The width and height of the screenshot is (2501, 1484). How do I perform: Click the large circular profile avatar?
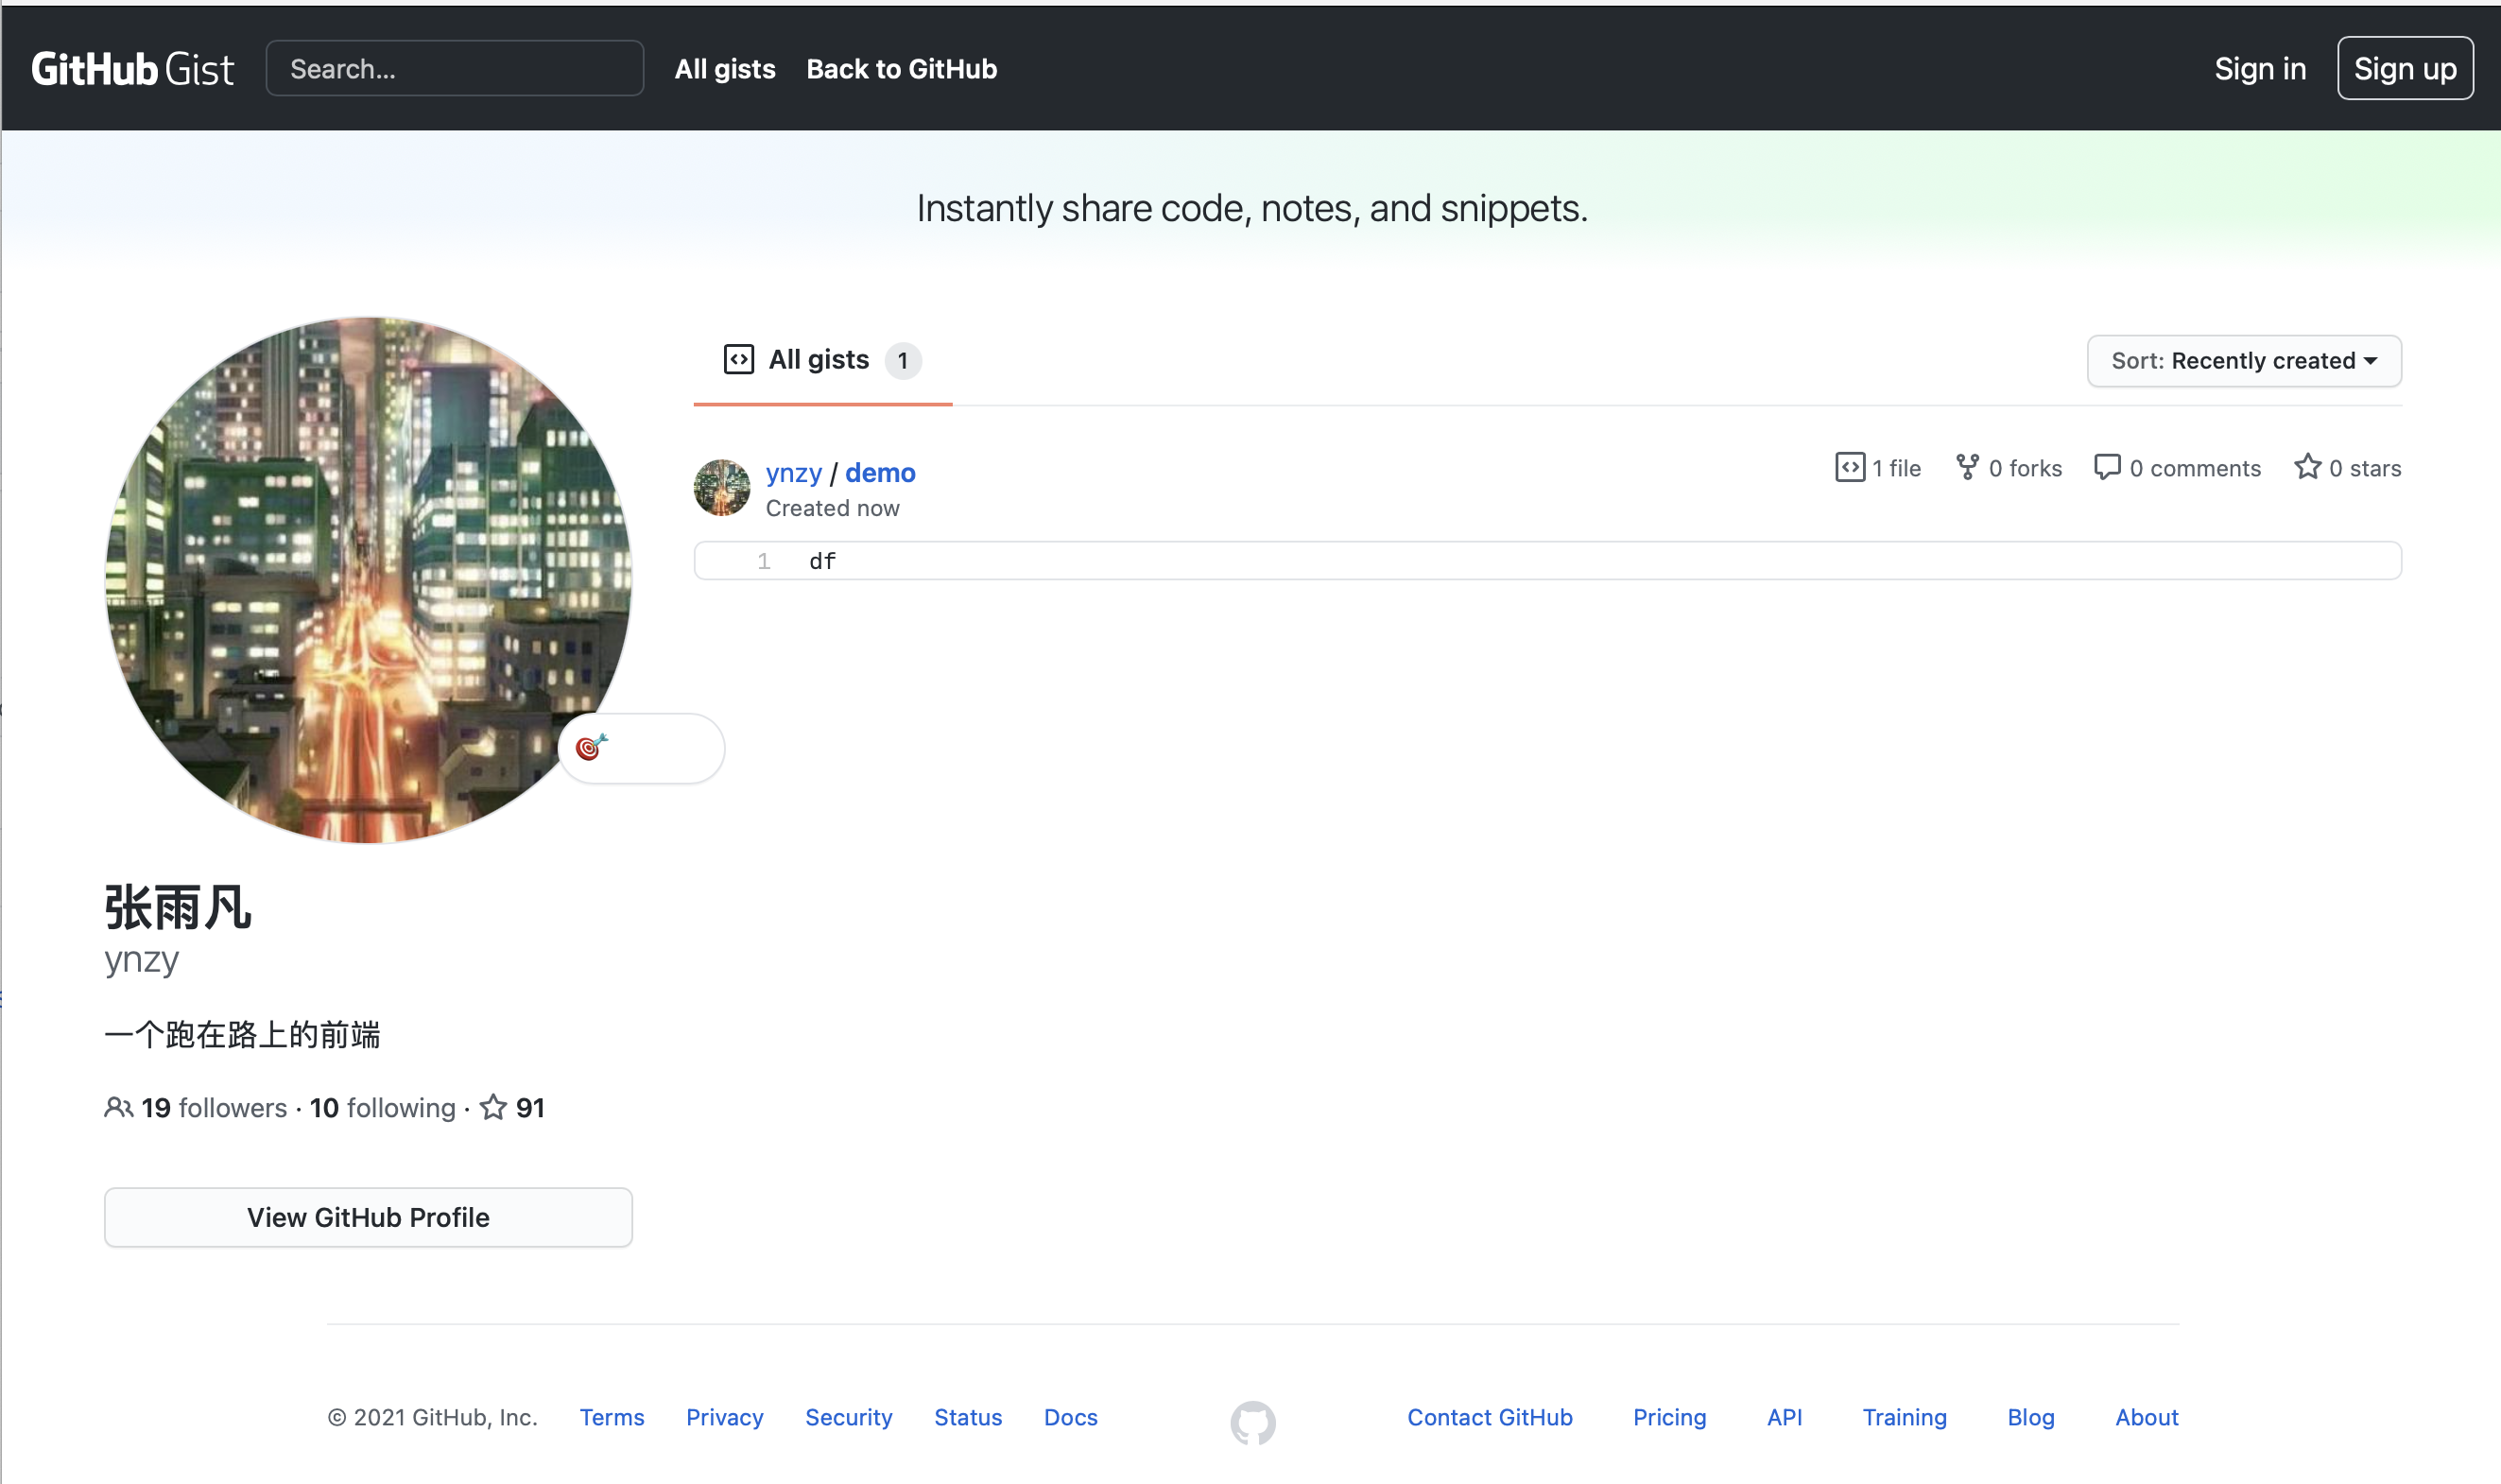coord(368,580)
